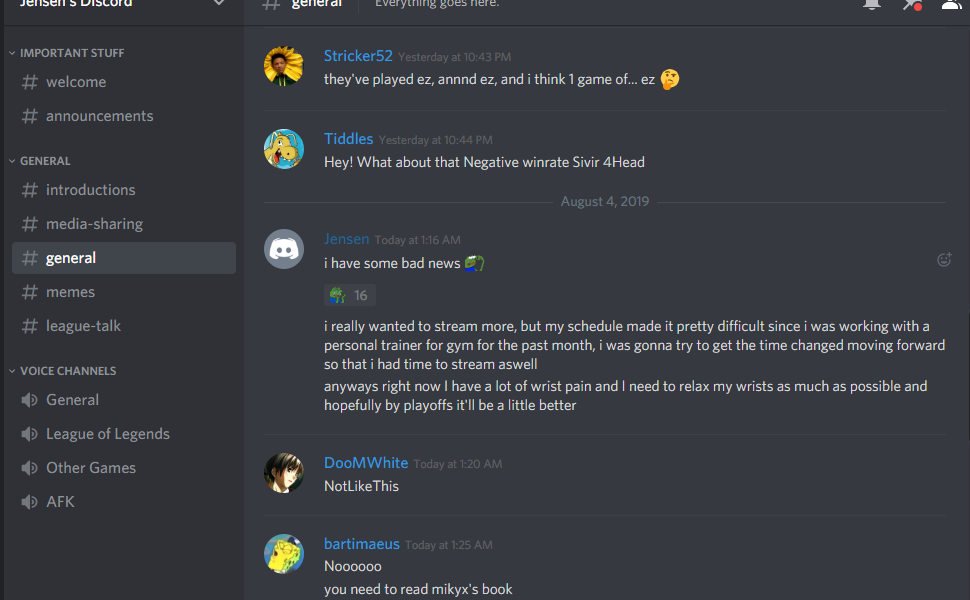Click the notification bell icon

pyautogui.click(x=872, y=4)
